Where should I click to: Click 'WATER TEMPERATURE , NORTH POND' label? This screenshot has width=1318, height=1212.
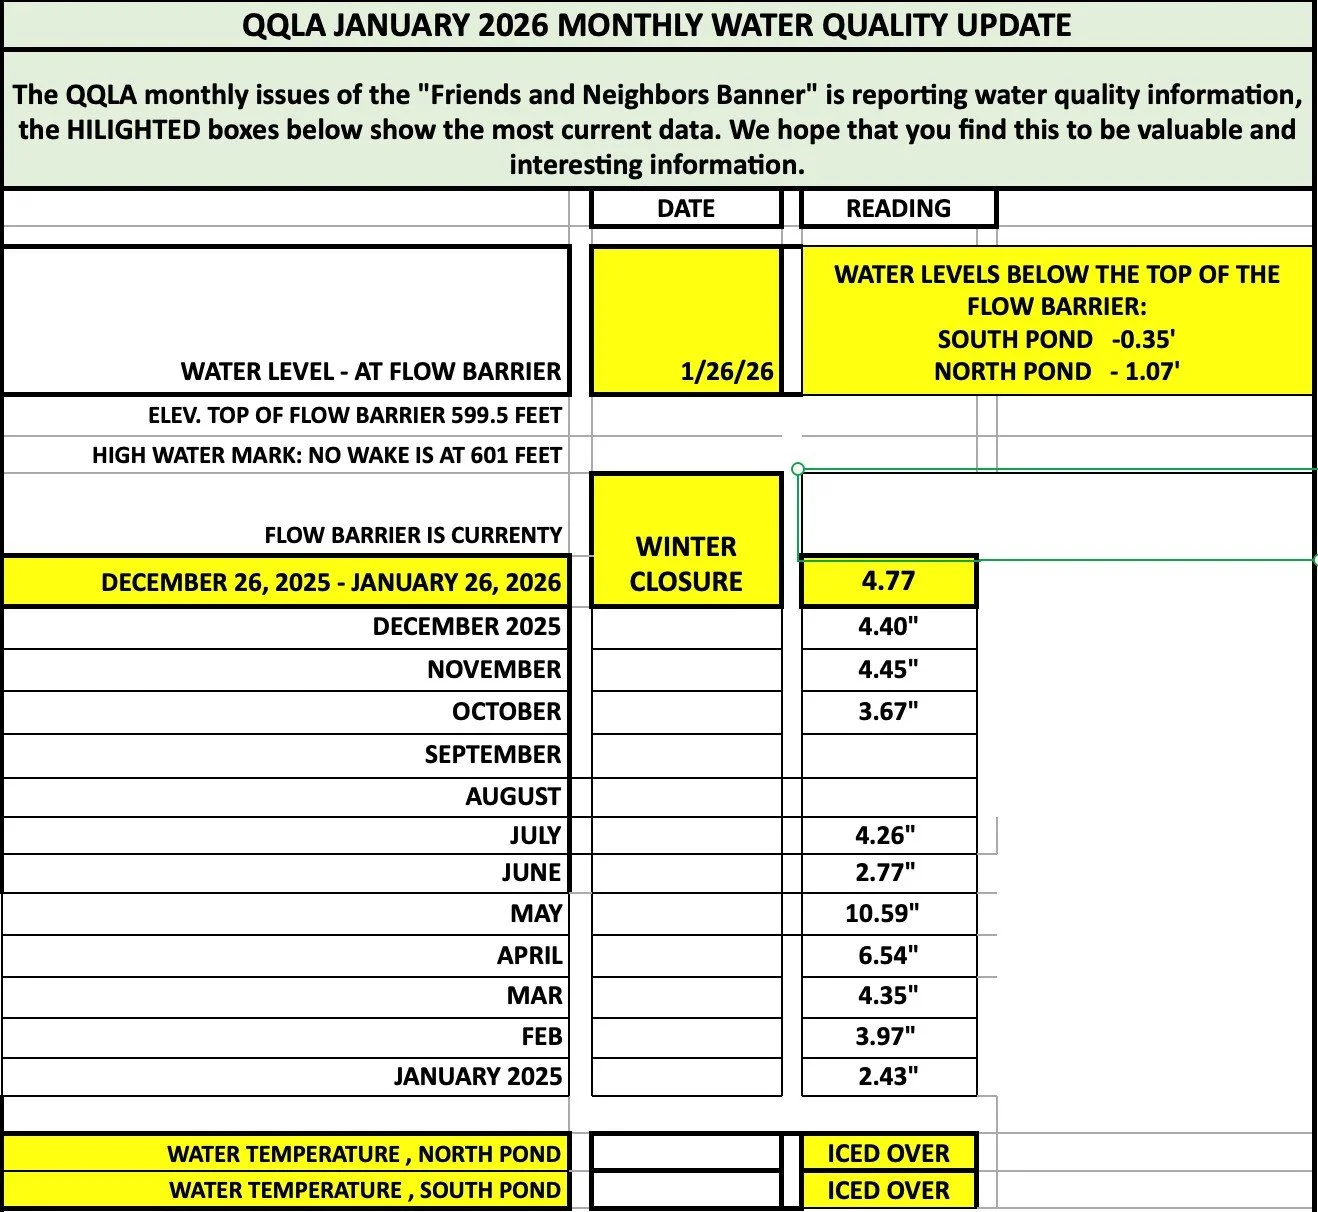click(x=364, y=1154)
